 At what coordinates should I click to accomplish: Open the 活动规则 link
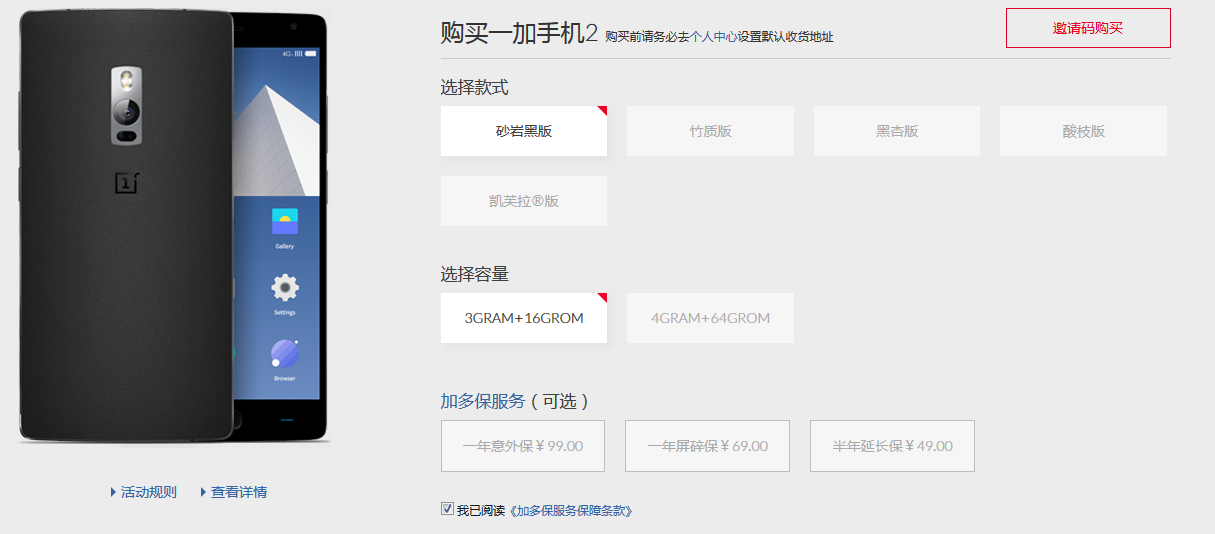pos(148,492)
